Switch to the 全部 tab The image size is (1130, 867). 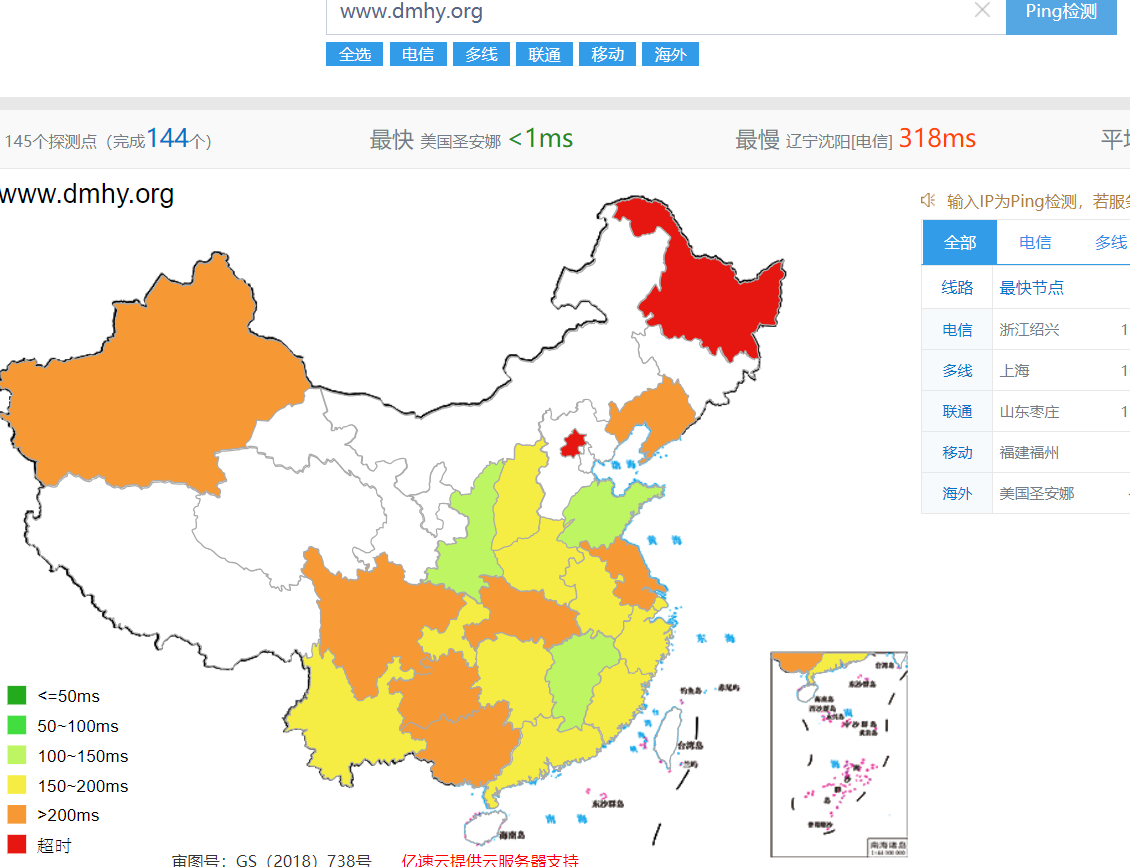(x=960, y=243)
